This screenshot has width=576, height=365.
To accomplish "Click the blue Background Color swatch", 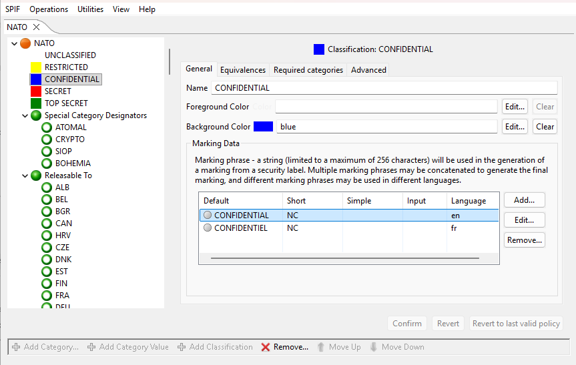I will [x=263, y=127].
